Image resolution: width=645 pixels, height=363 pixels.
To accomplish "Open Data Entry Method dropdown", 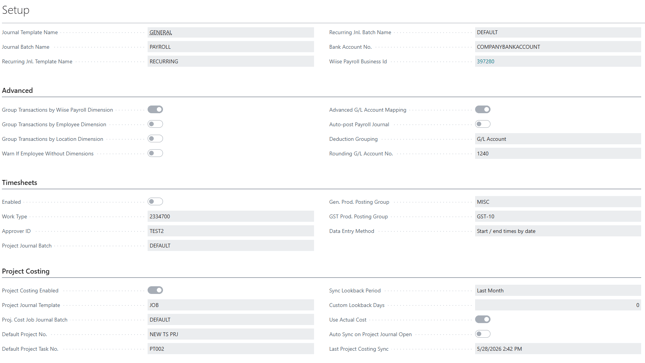I will pos(558,231).
